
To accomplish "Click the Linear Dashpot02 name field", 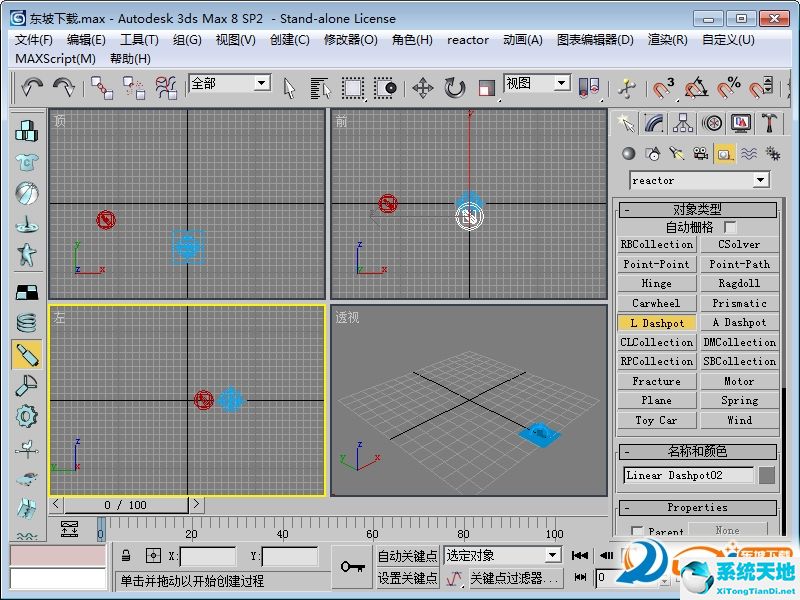I will (x=688, y=476).
